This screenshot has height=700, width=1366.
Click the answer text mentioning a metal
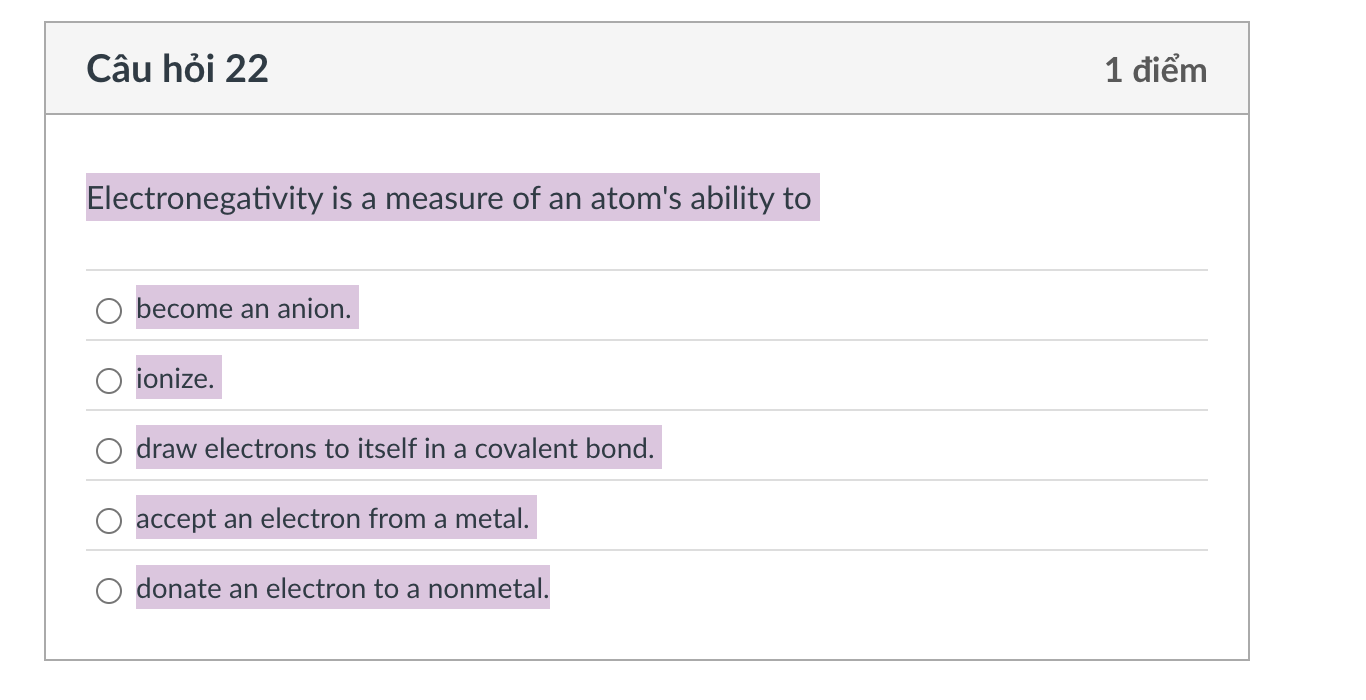pyautogui.click(x=335, y=518)
